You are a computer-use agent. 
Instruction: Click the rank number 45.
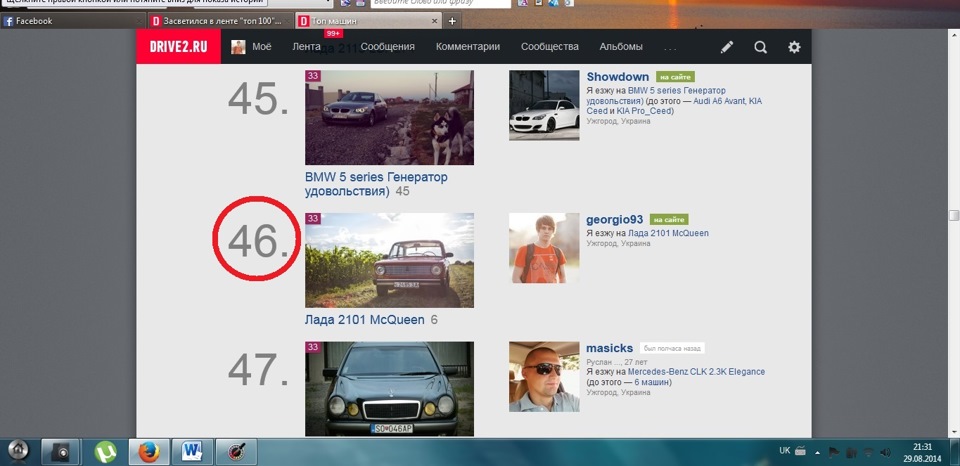pos(258,98)
